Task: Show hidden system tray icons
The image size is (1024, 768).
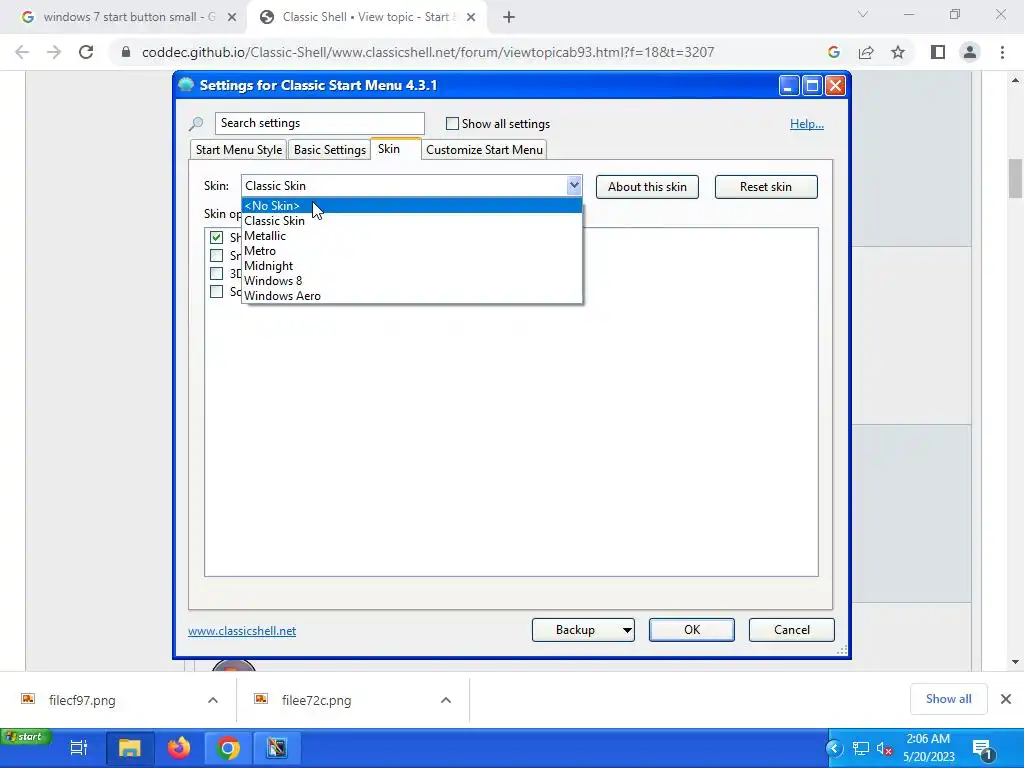Action: click(x=834, y=748)
